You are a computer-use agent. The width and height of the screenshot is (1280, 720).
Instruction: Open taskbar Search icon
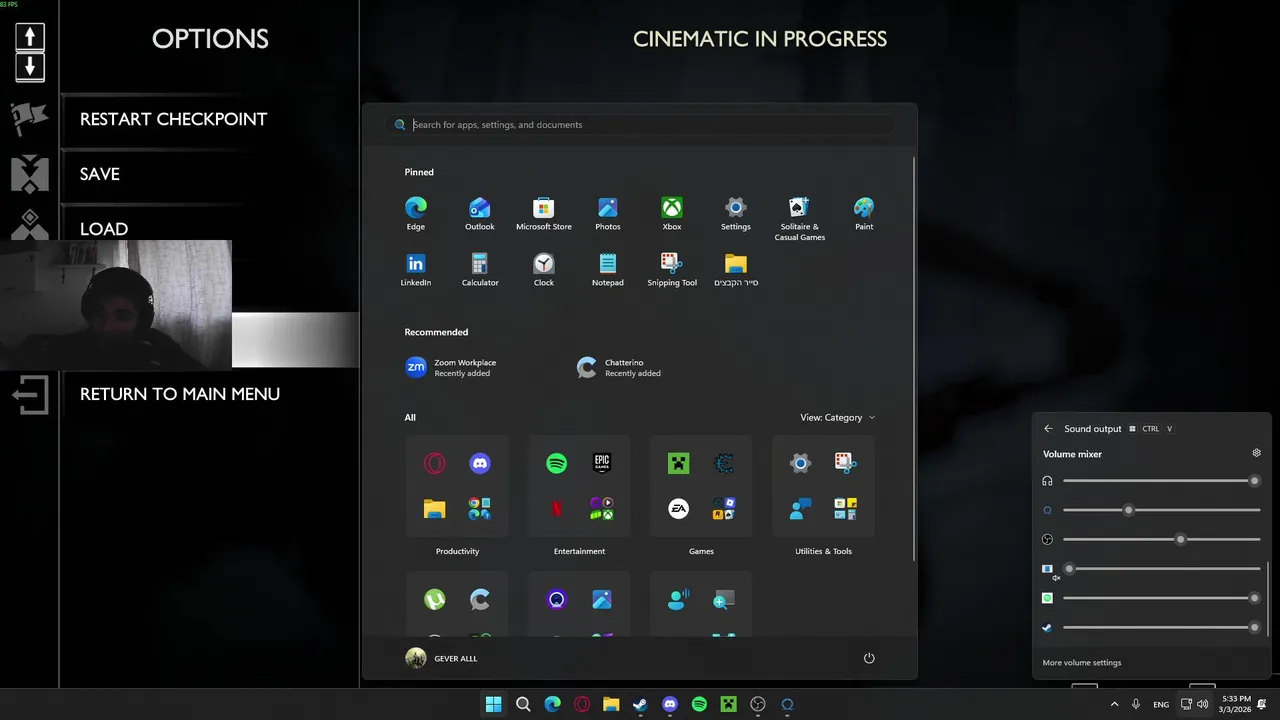point(523,704)
